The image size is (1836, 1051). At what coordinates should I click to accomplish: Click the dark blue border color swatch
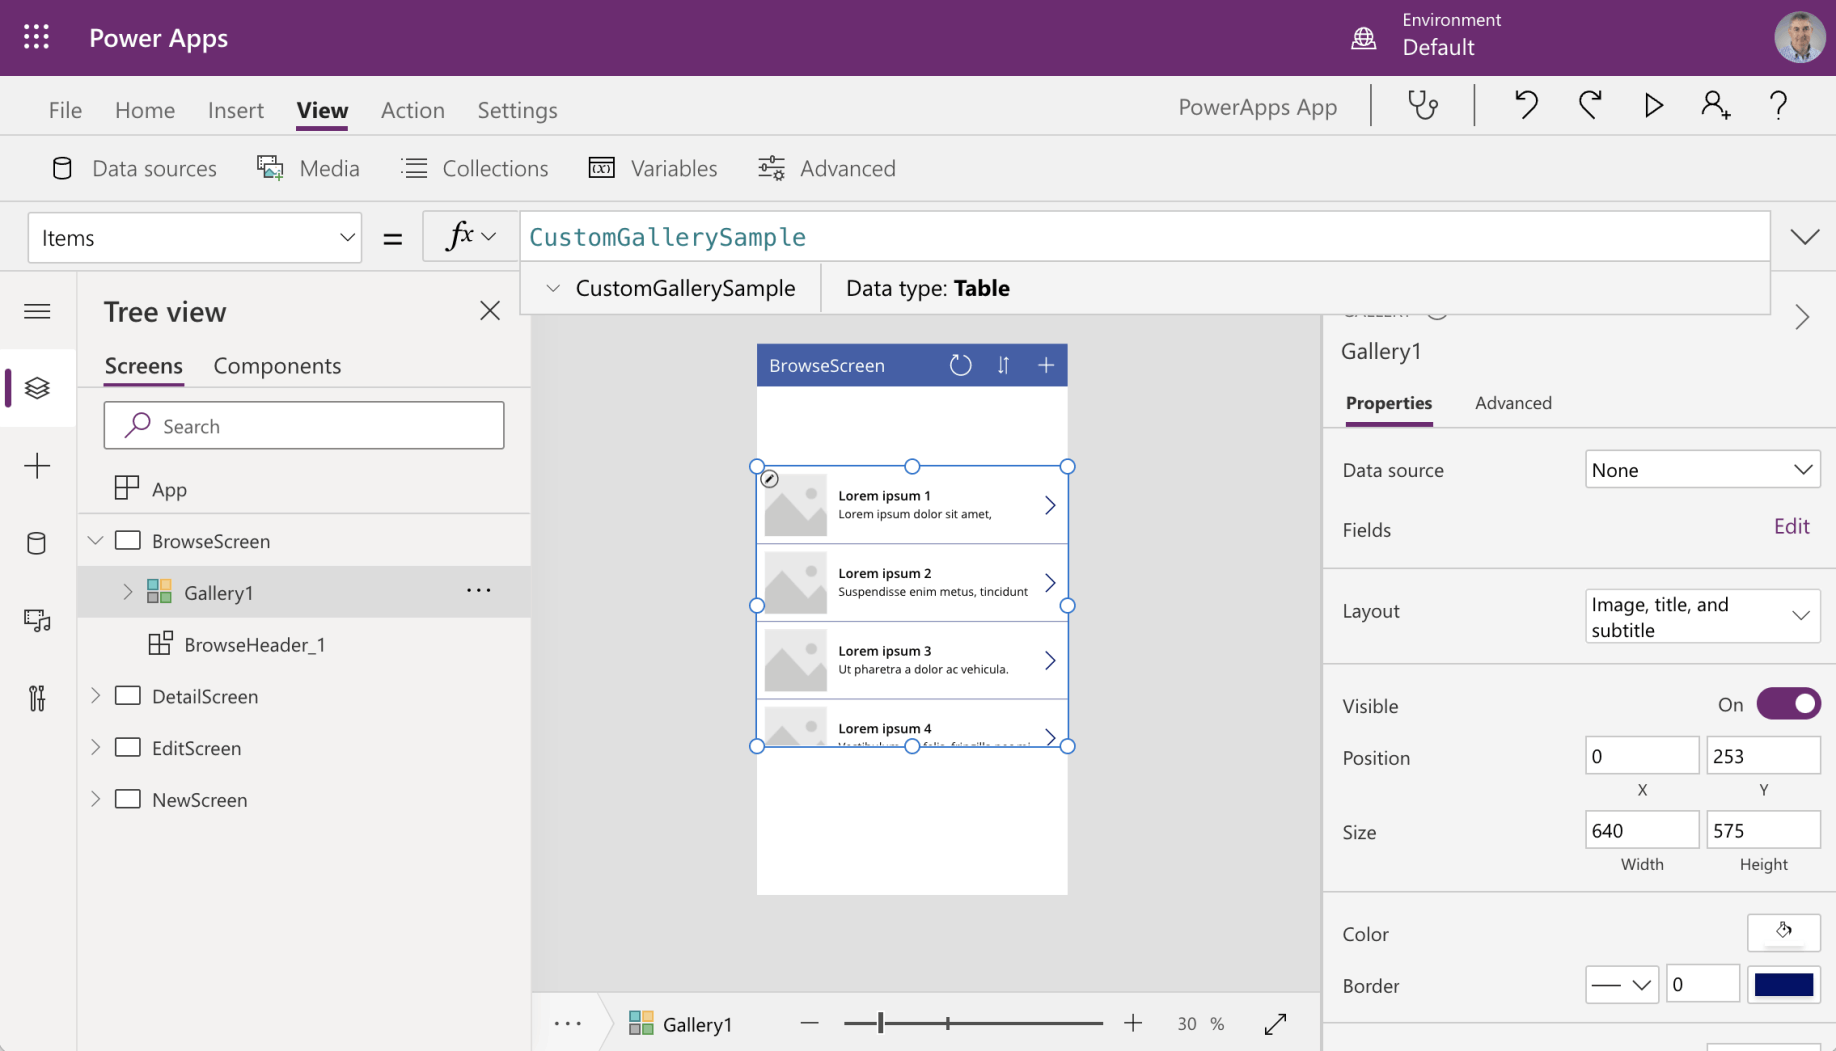pos(1783,985)
